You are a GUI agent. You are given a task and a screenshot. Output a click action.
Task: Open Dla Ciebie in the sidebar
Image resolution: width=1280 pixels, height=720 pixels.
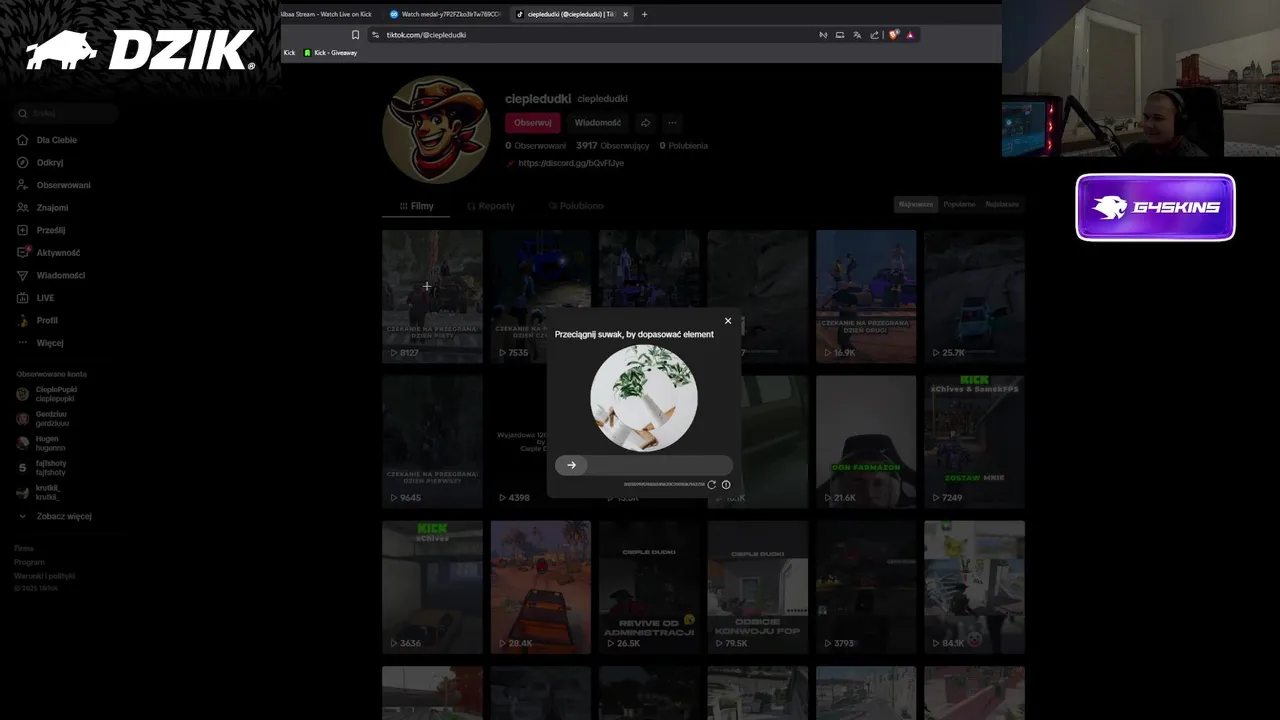[x=56, y=140]
